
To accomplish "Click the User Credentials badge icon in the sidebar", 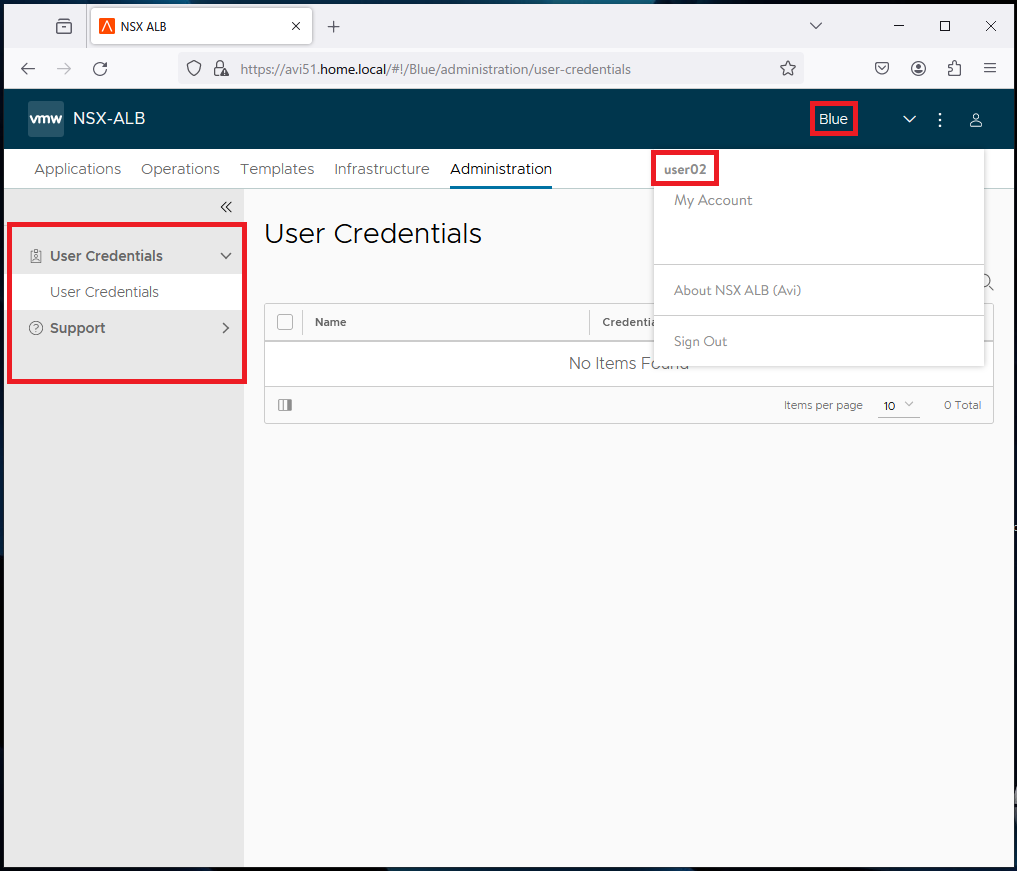I will (x=36, y=256).
